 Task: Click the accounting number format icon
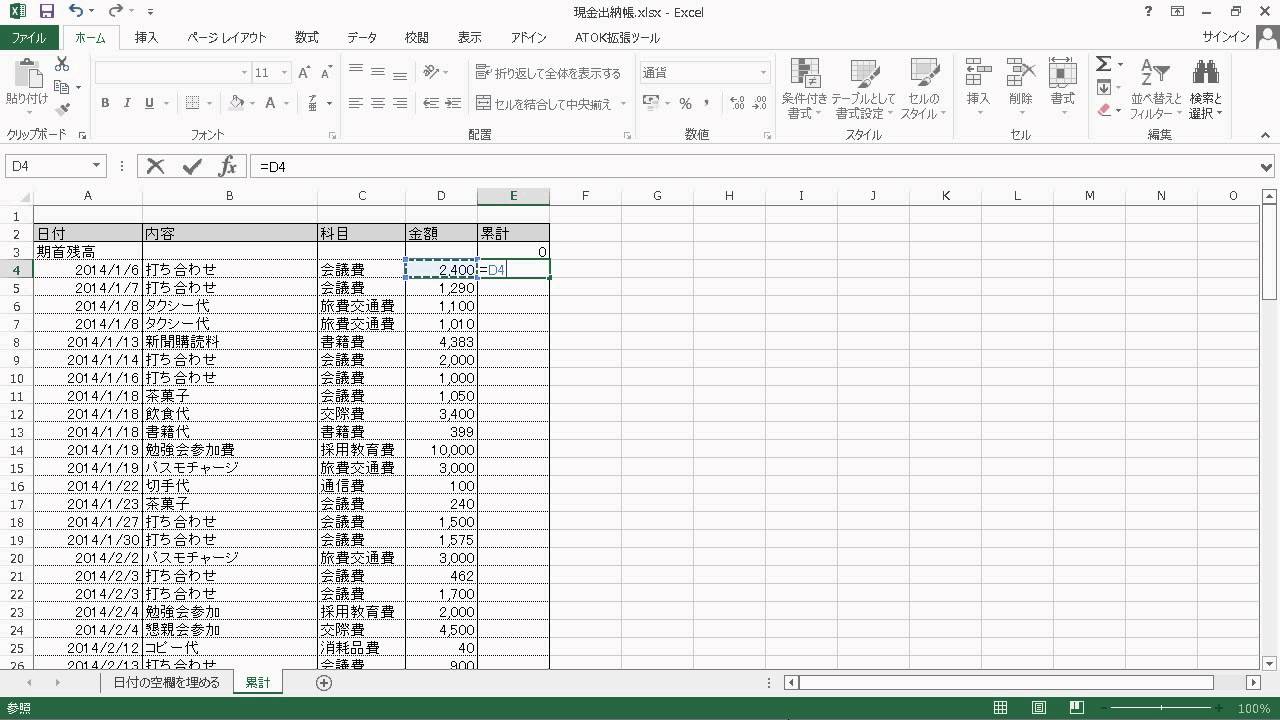coord(650,103)
